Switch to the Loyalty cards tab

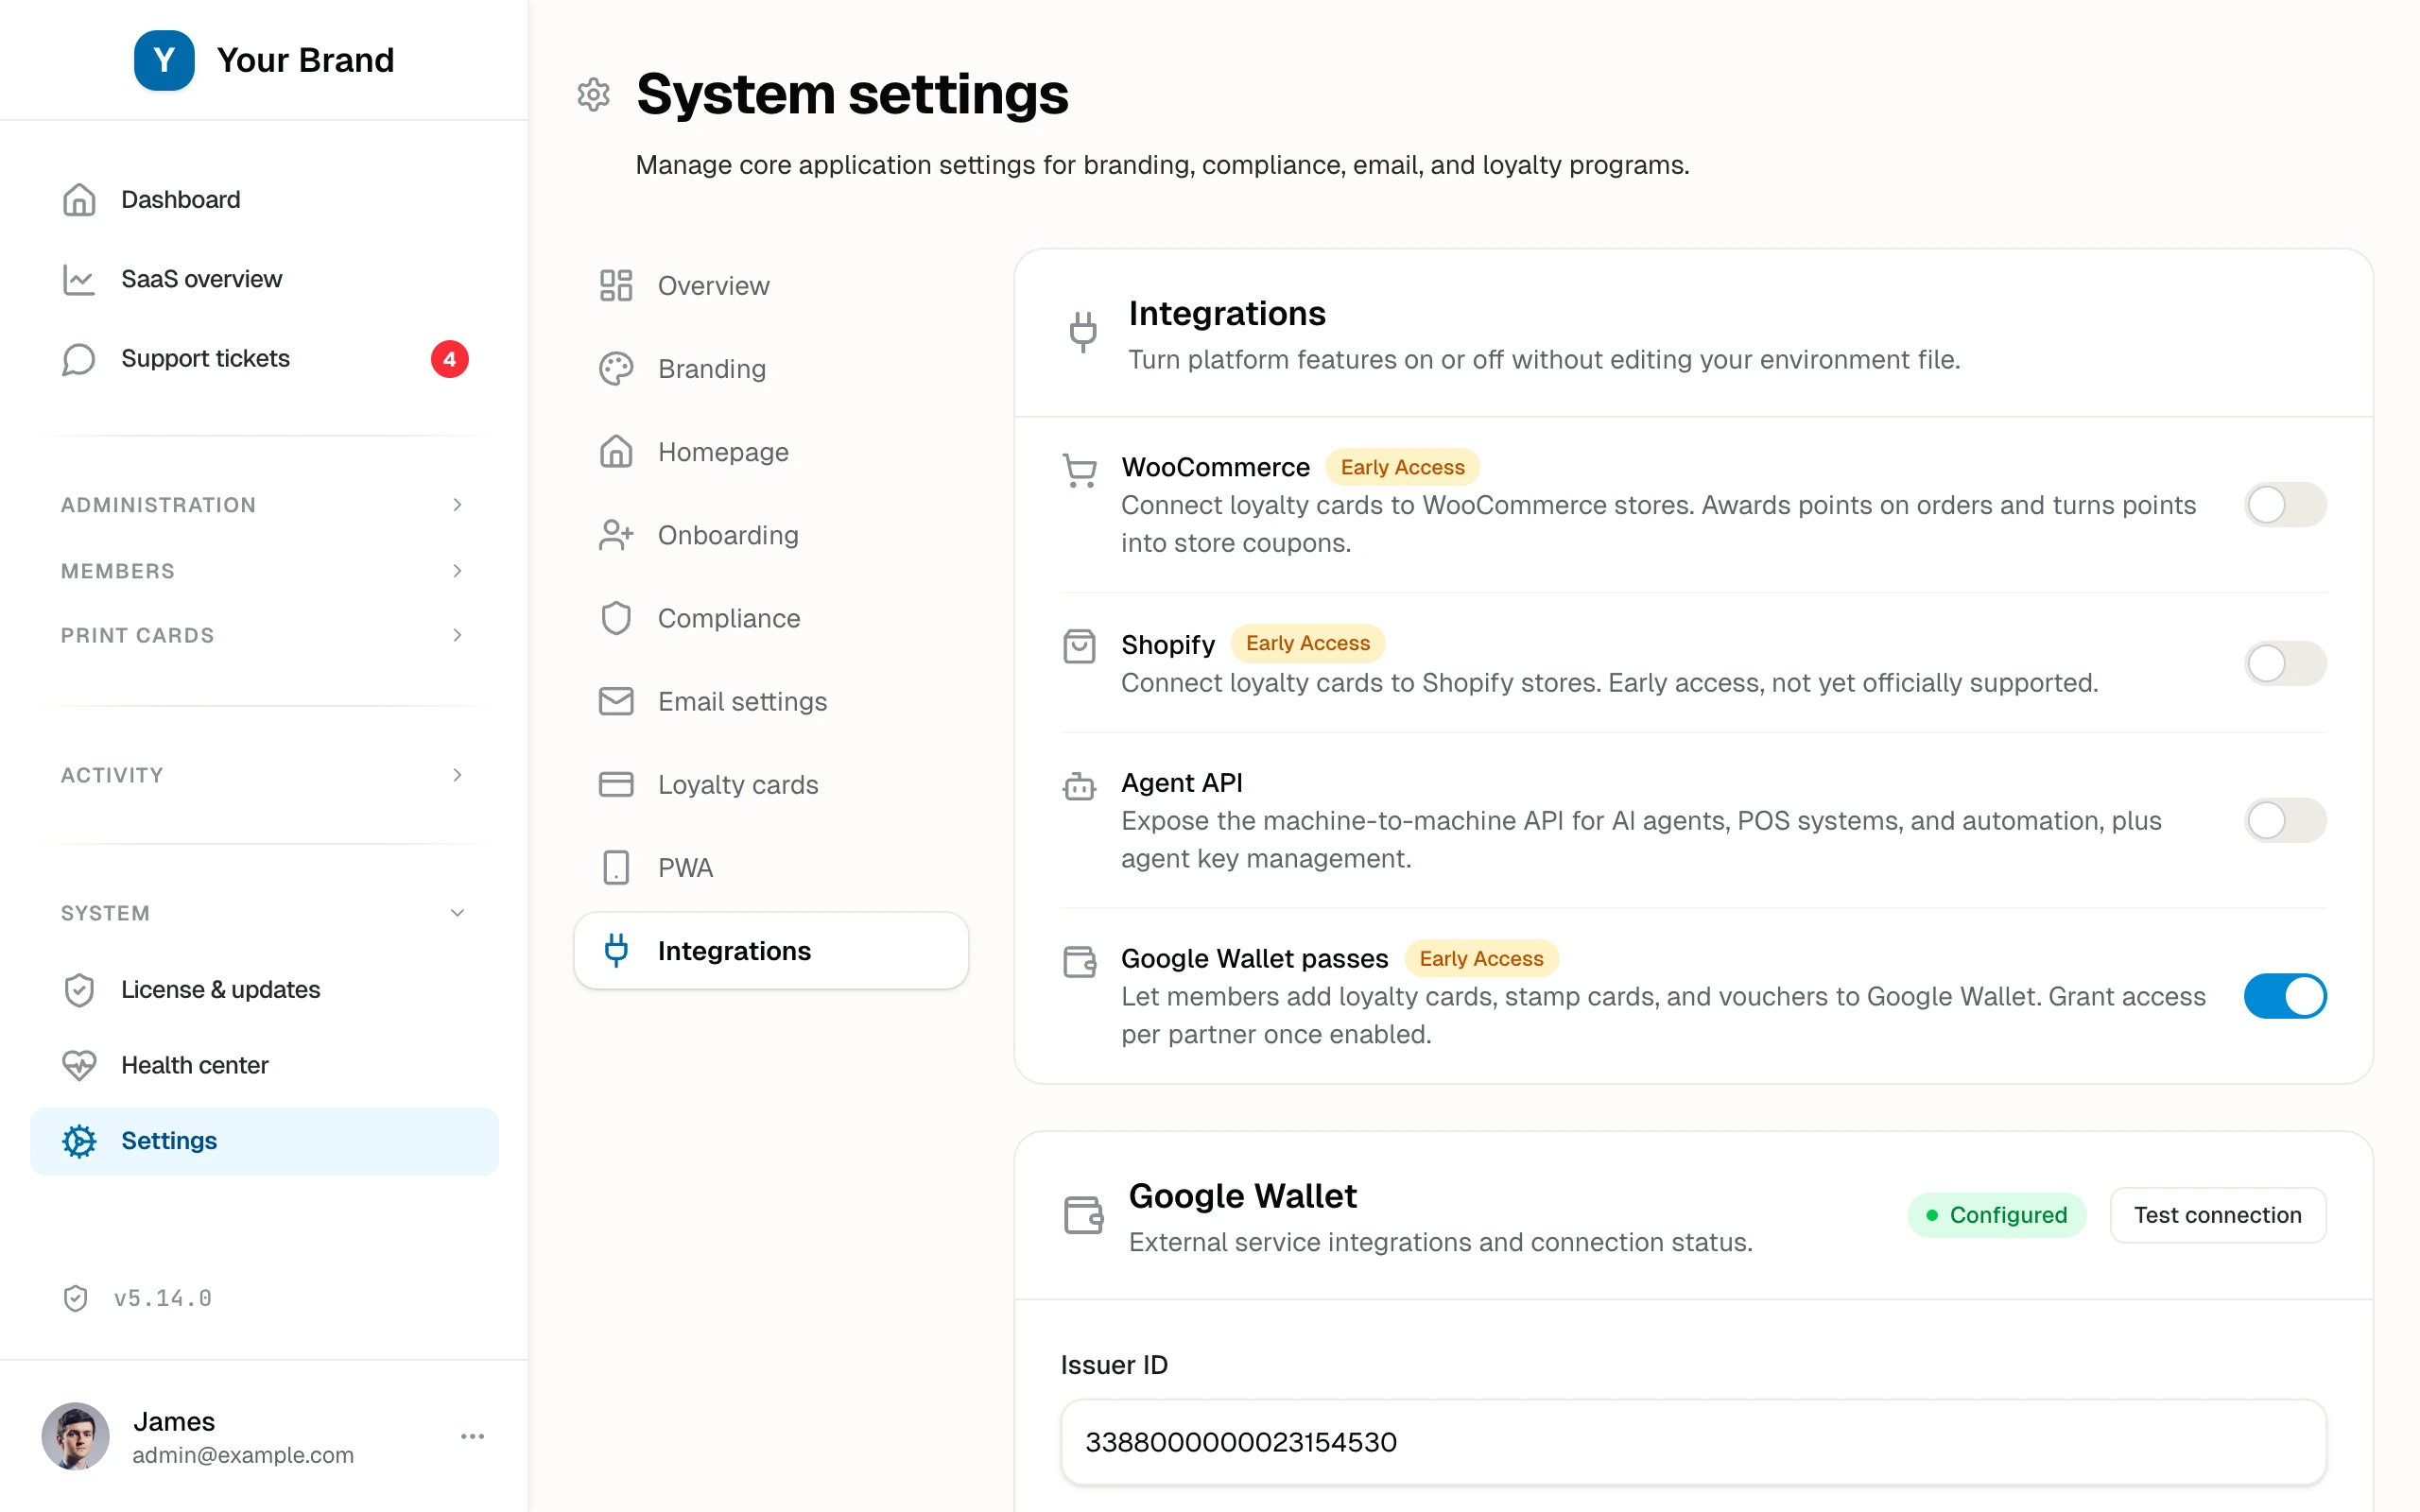pos(771,784)
